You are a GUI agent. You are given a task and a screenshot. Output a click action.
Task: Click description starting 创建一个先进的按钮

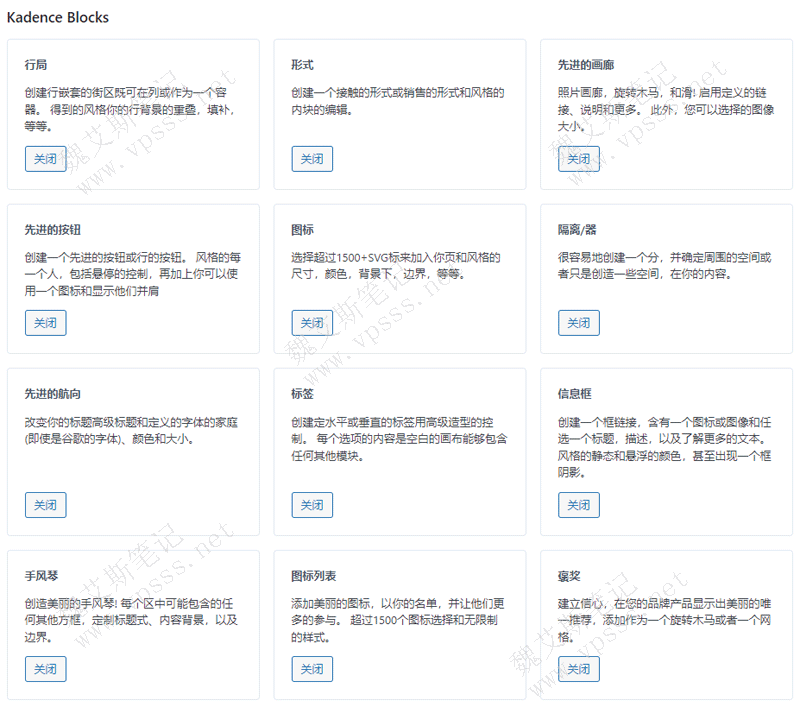tap(133, 274)
